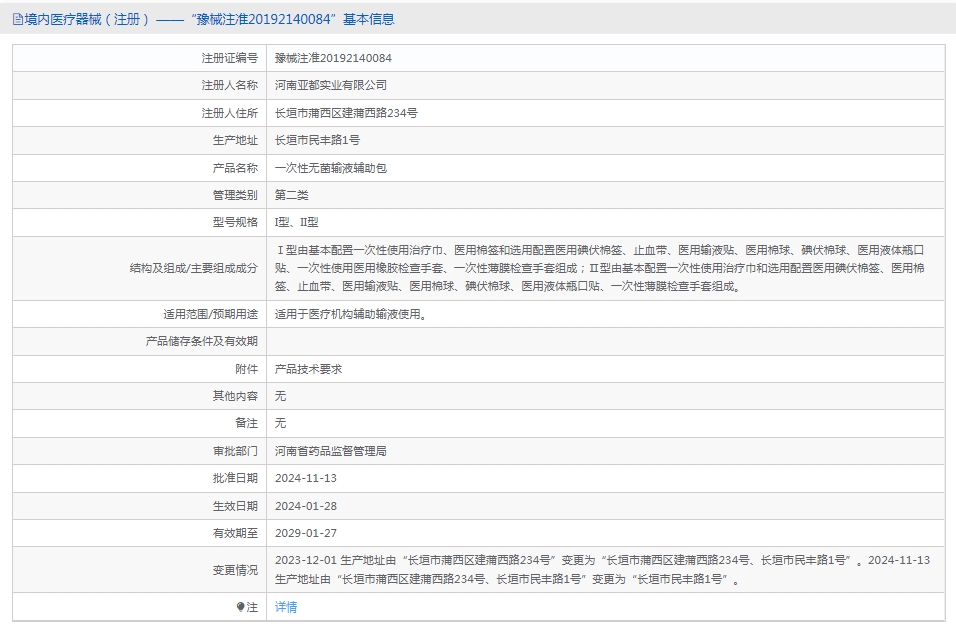Click the 无 value in 备注 row
This screenshot has width=956, height=628.
click(280, 423)
